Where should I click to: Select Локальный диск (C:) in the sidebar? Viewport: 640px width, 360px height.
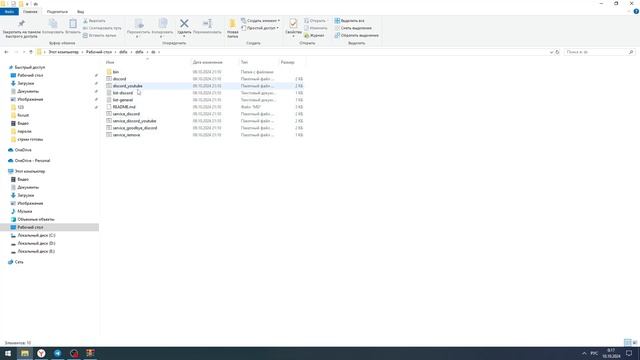(x=36, y=235)
